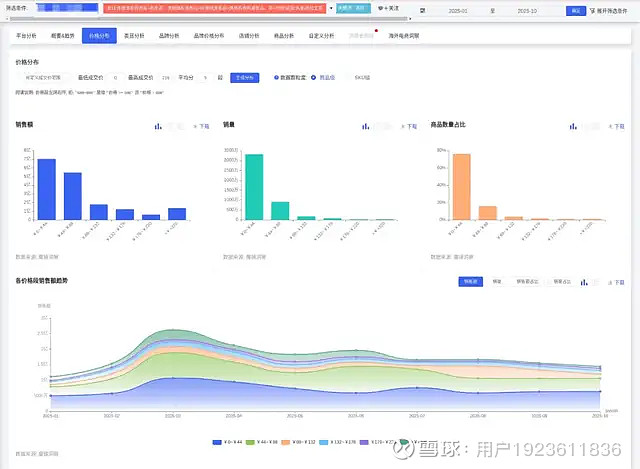Click the tallest blue bar in 销售额 chart
640x469 pixels.
(47, 189)
